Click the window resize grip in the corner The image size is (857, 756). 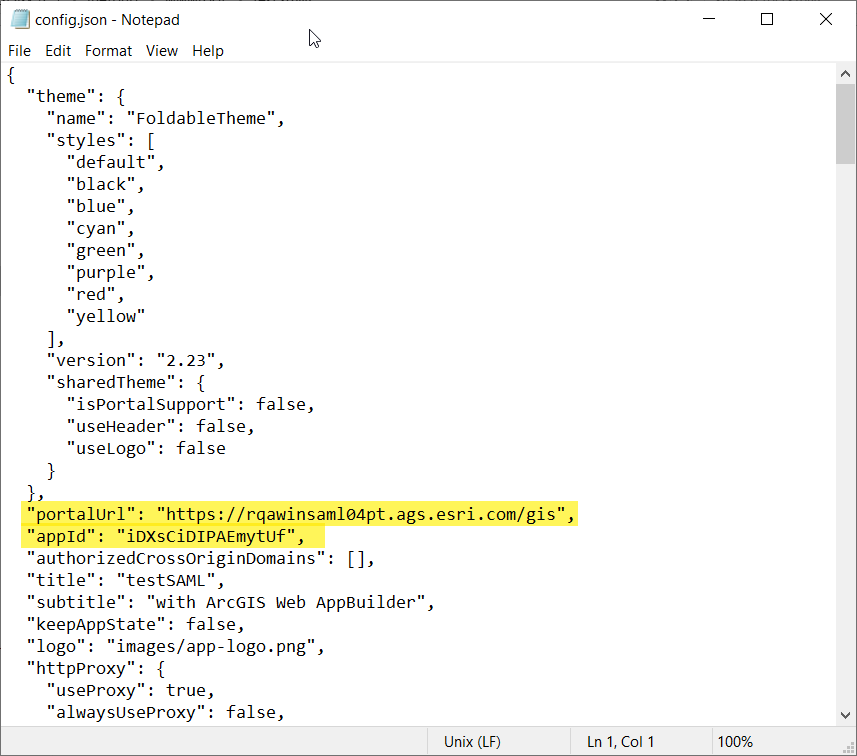pyautogui.click(x=849, y=748)
